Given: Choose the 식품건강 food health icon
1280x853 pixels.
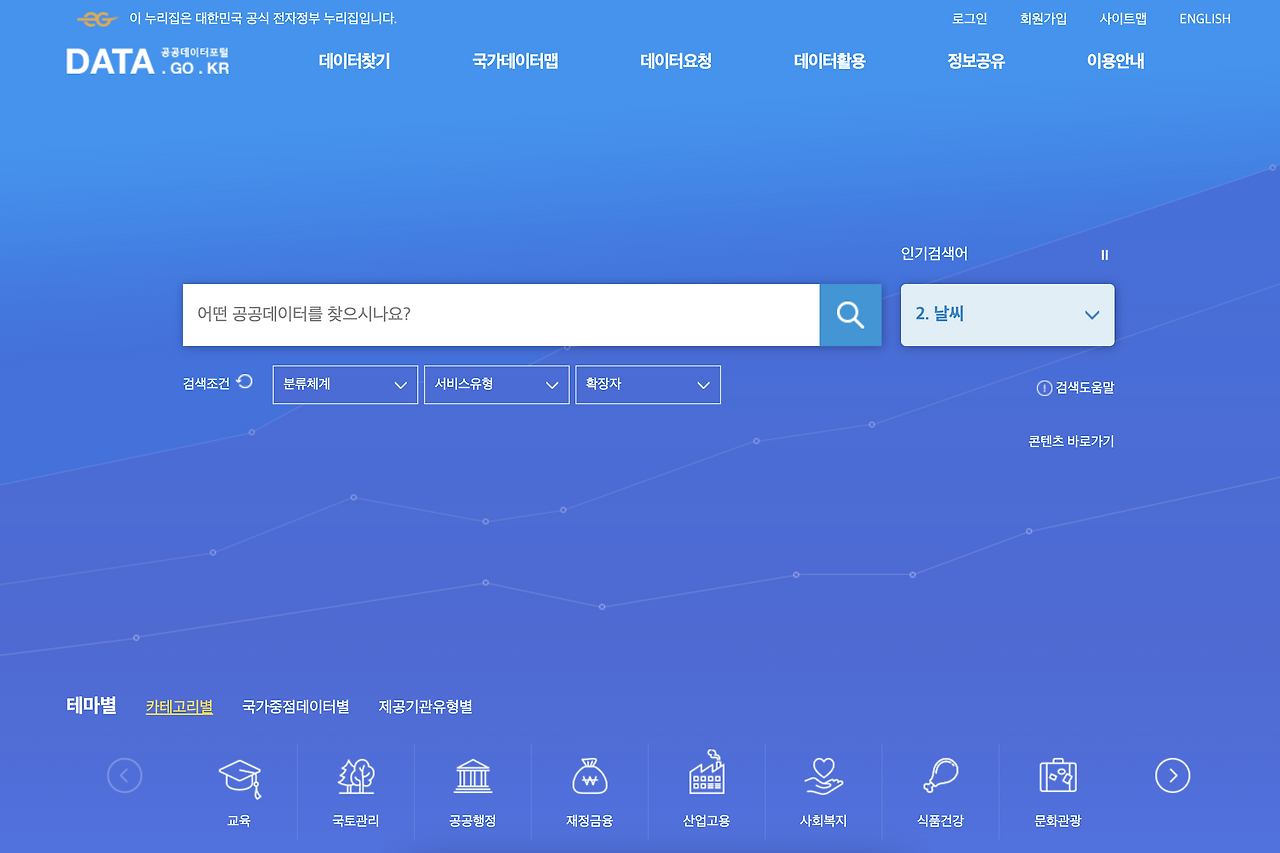Looking at the screenshot, I should click(x=940, y=776).
